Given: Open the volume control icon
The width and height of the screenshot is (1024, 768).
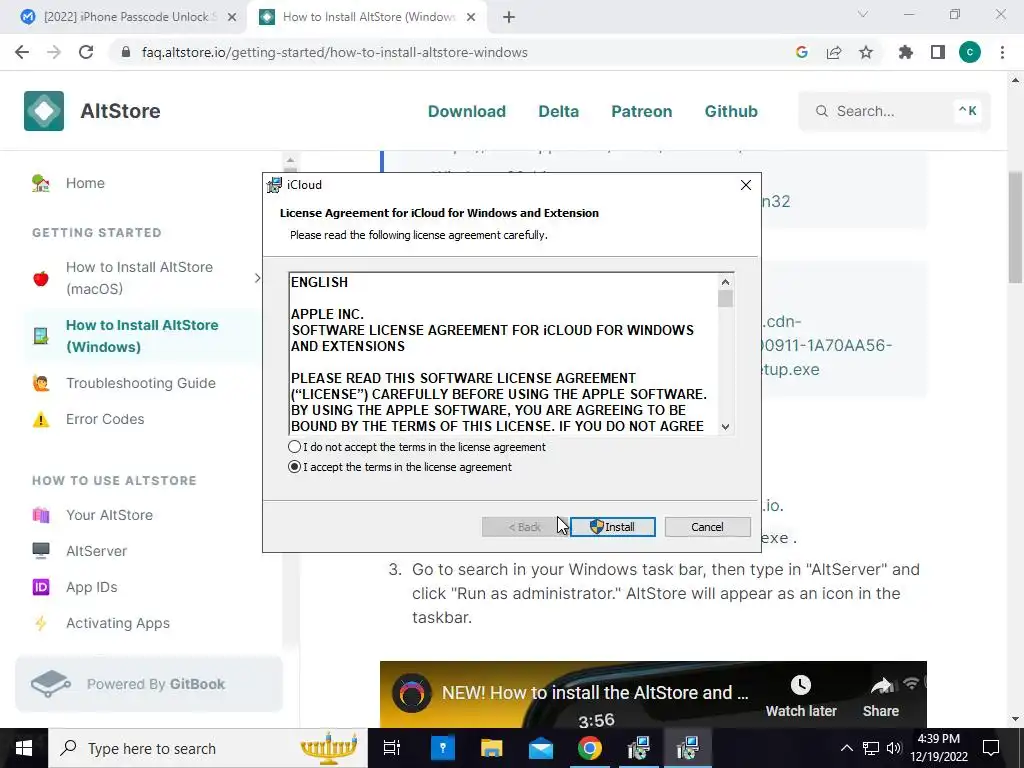Looking at the screenshot, I should (893, 748).
